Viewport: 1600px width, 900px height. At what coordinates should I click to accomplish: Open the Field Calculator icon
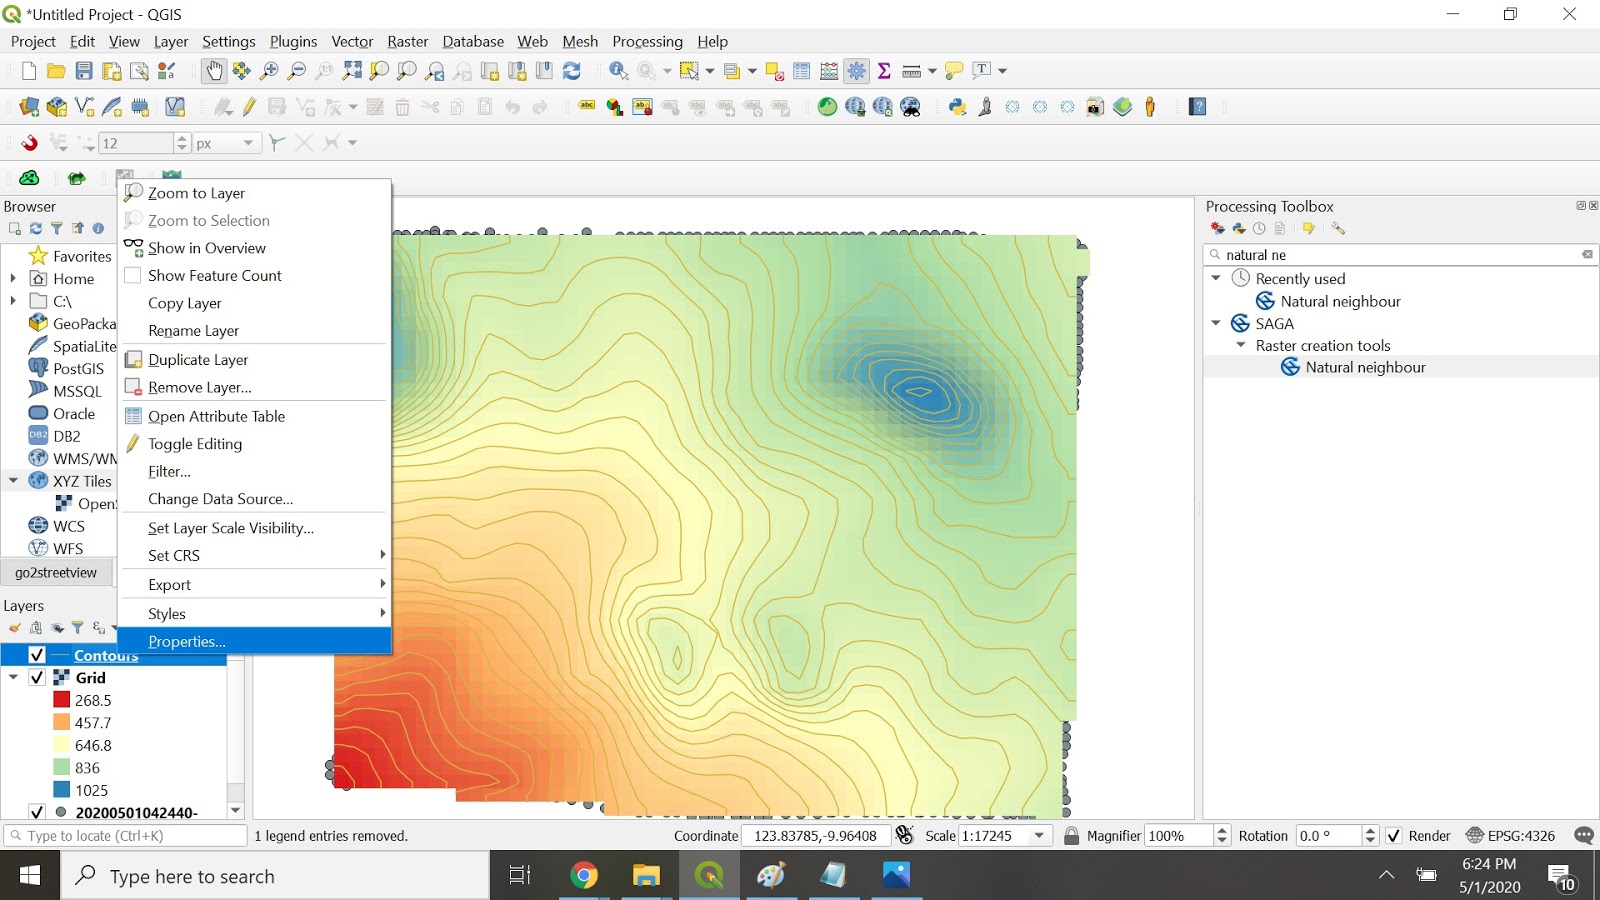pyautogui.click(x=828, y=71)
